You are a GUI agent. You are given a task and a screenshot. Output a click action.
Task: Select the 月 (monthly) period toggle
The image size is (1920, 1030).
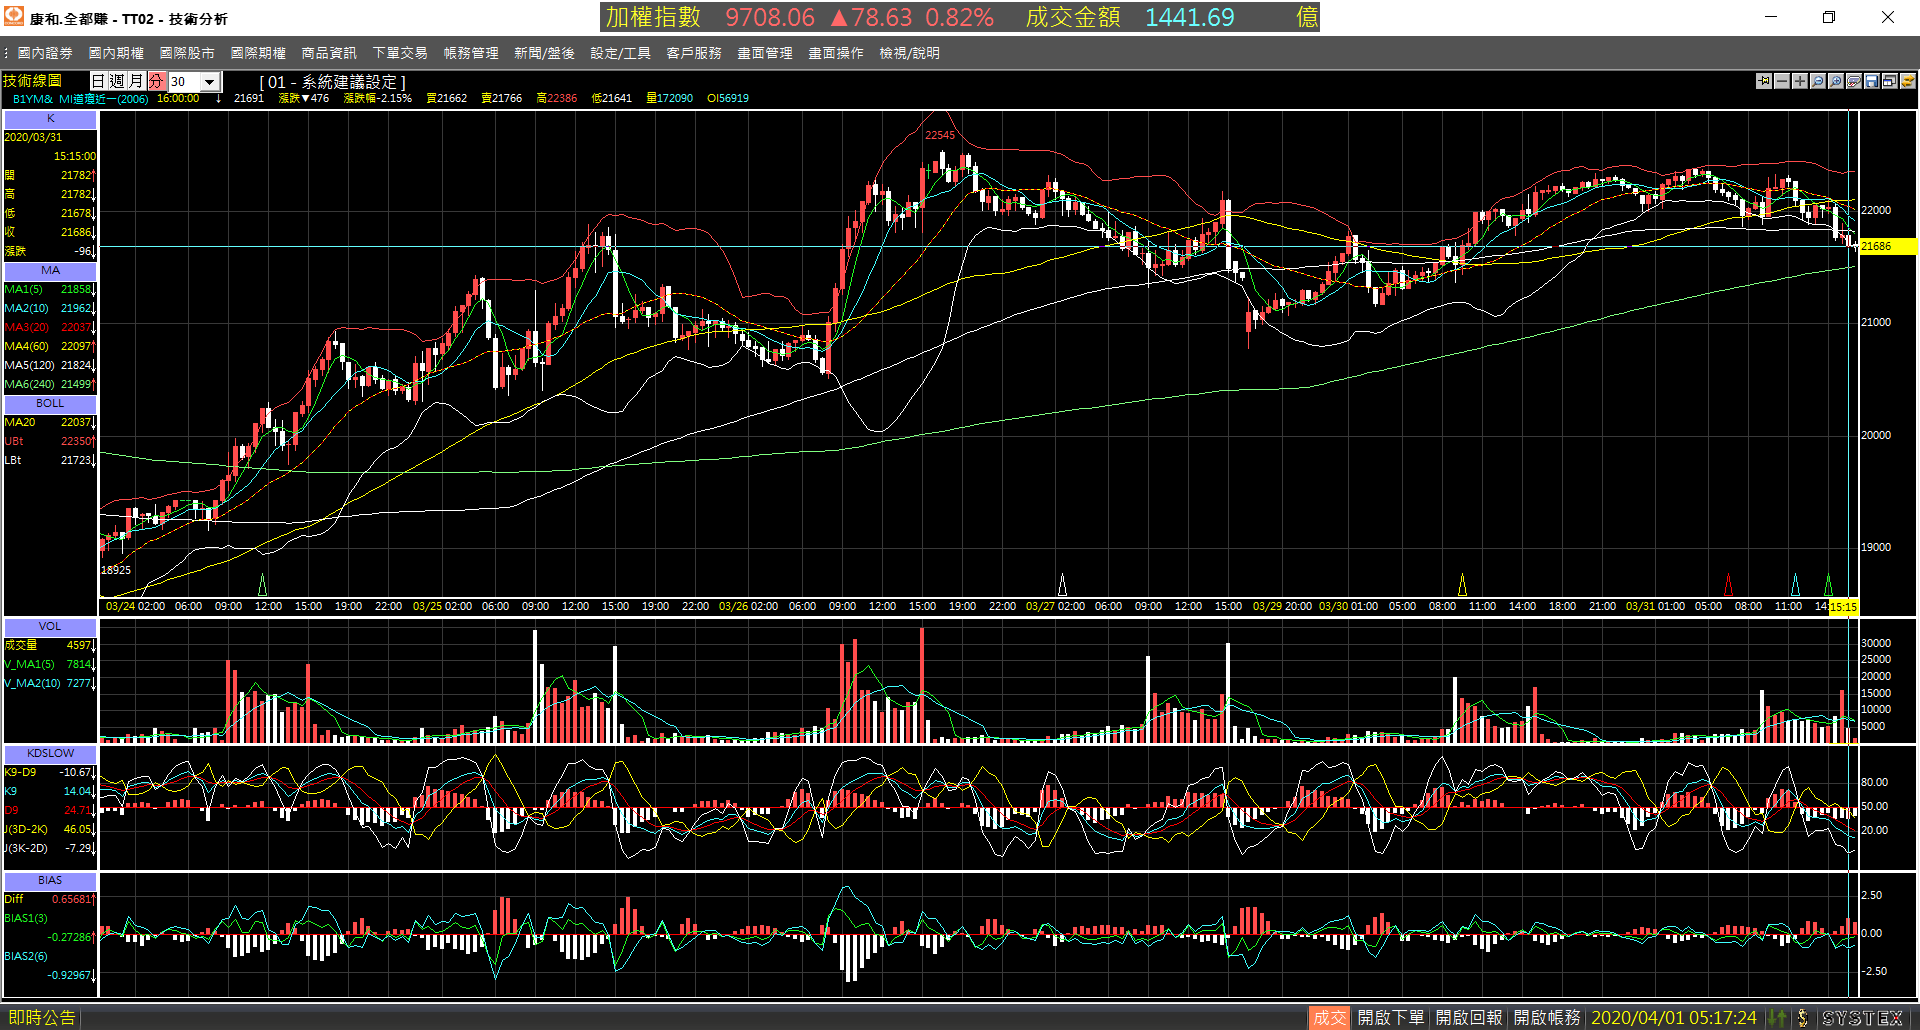tap(137, 81)
